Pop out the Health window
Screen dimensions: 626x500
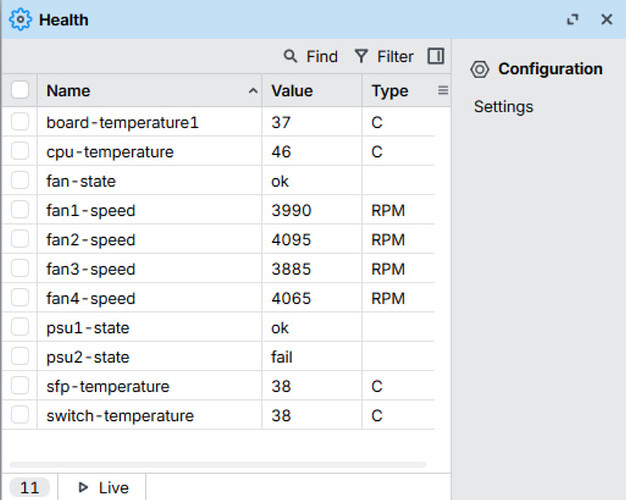click(573, 19)
